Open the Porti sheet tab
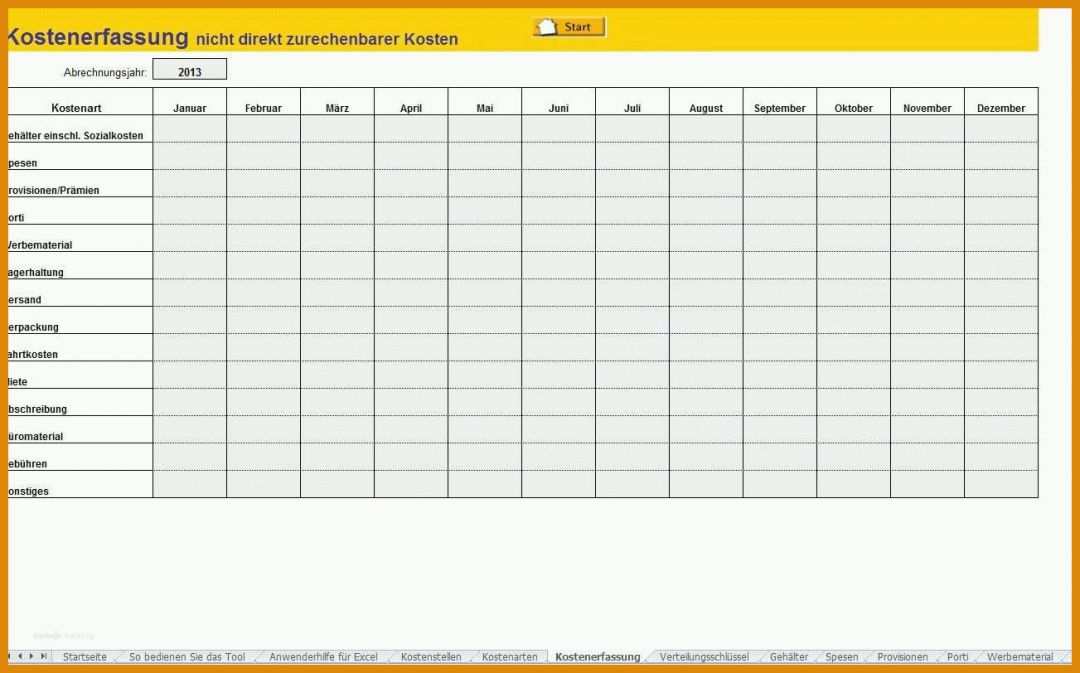This screenshot has height=673, width=1080. coord(957,656)
